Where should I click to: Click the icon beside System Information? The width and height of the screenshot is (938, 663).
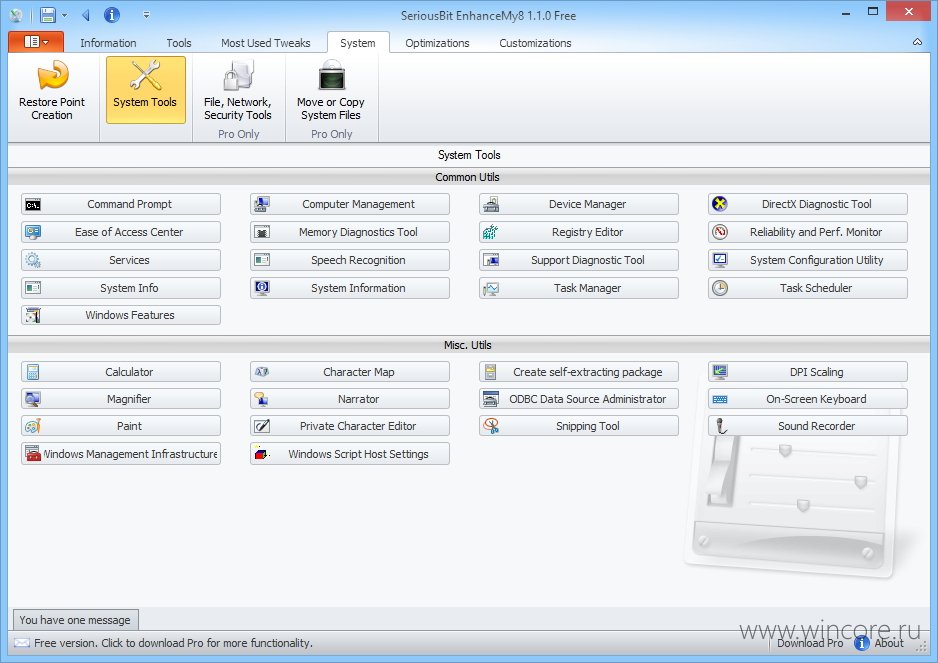(261, 288)
